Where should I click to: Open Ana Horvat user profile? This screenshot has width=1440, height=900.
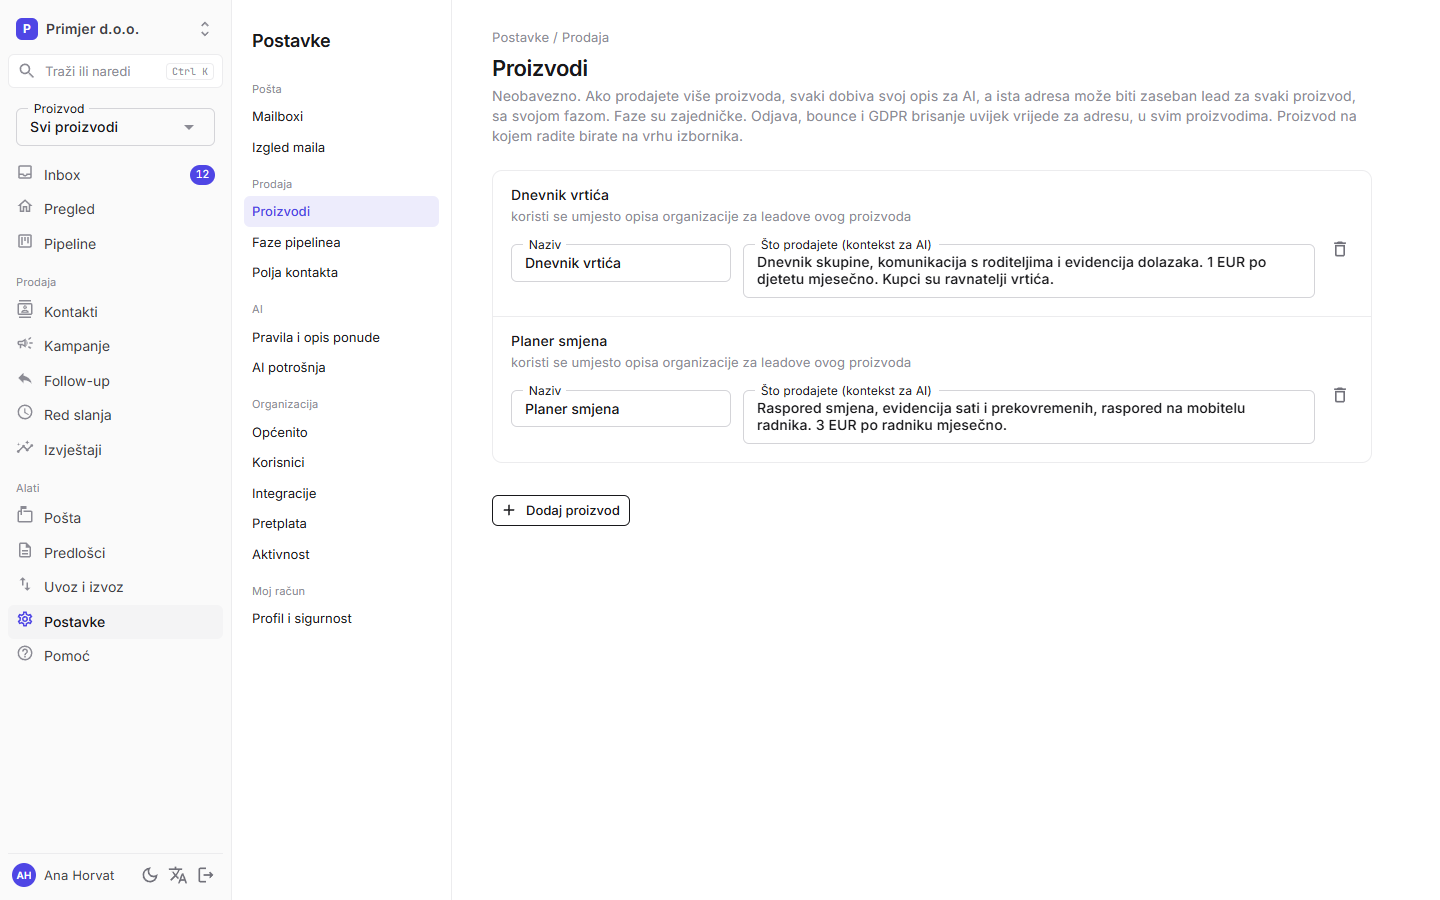coord(65,875)
